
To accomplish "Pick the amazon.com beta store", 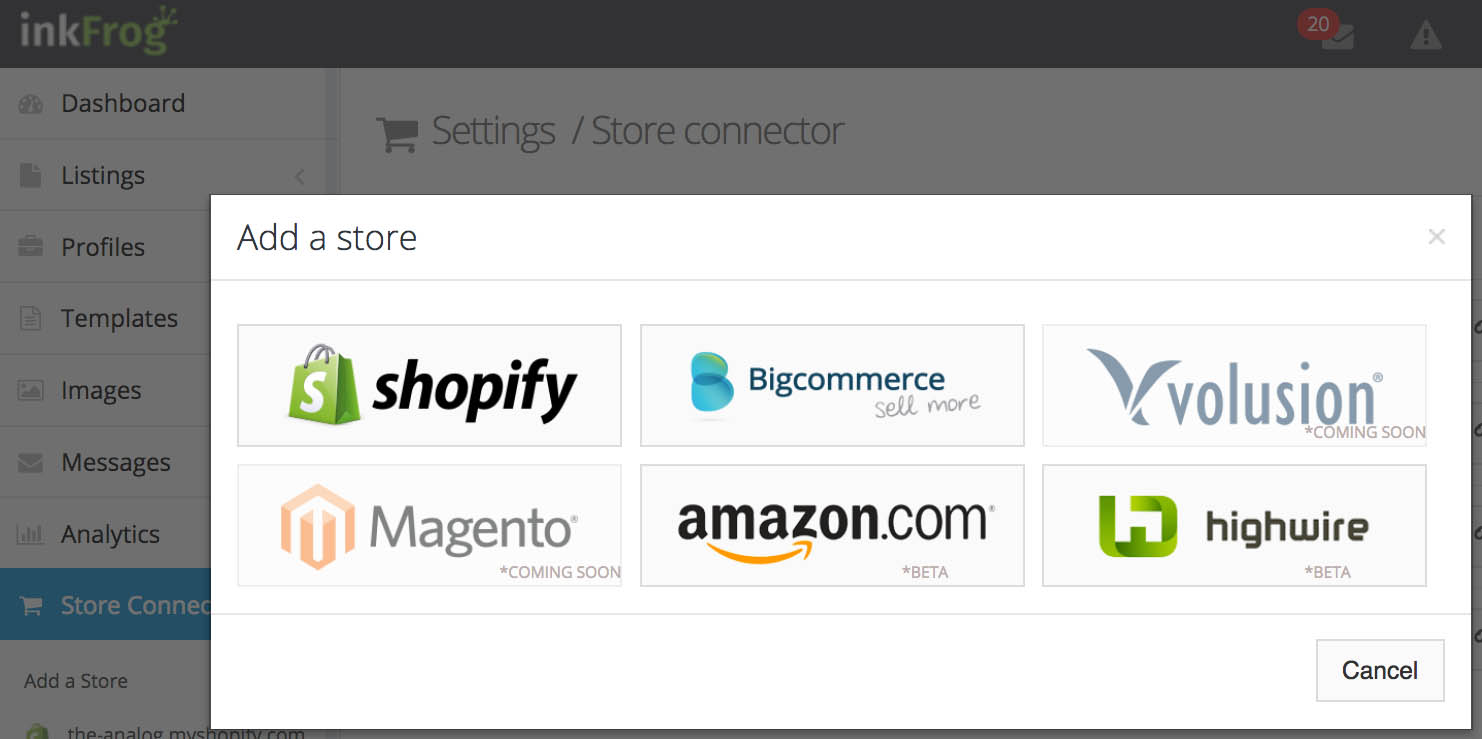I will pyautogui.click(x=832, y=525).
